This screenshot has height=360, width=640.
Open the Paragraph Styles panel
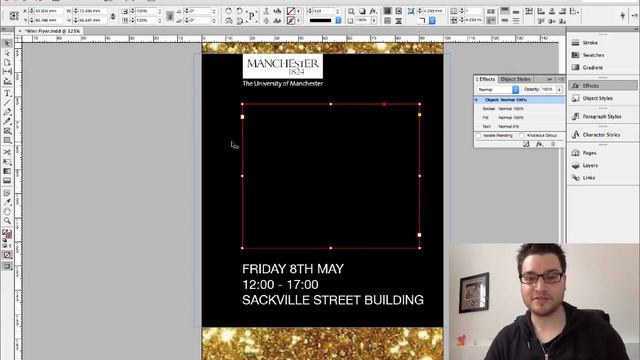(603, 116)
